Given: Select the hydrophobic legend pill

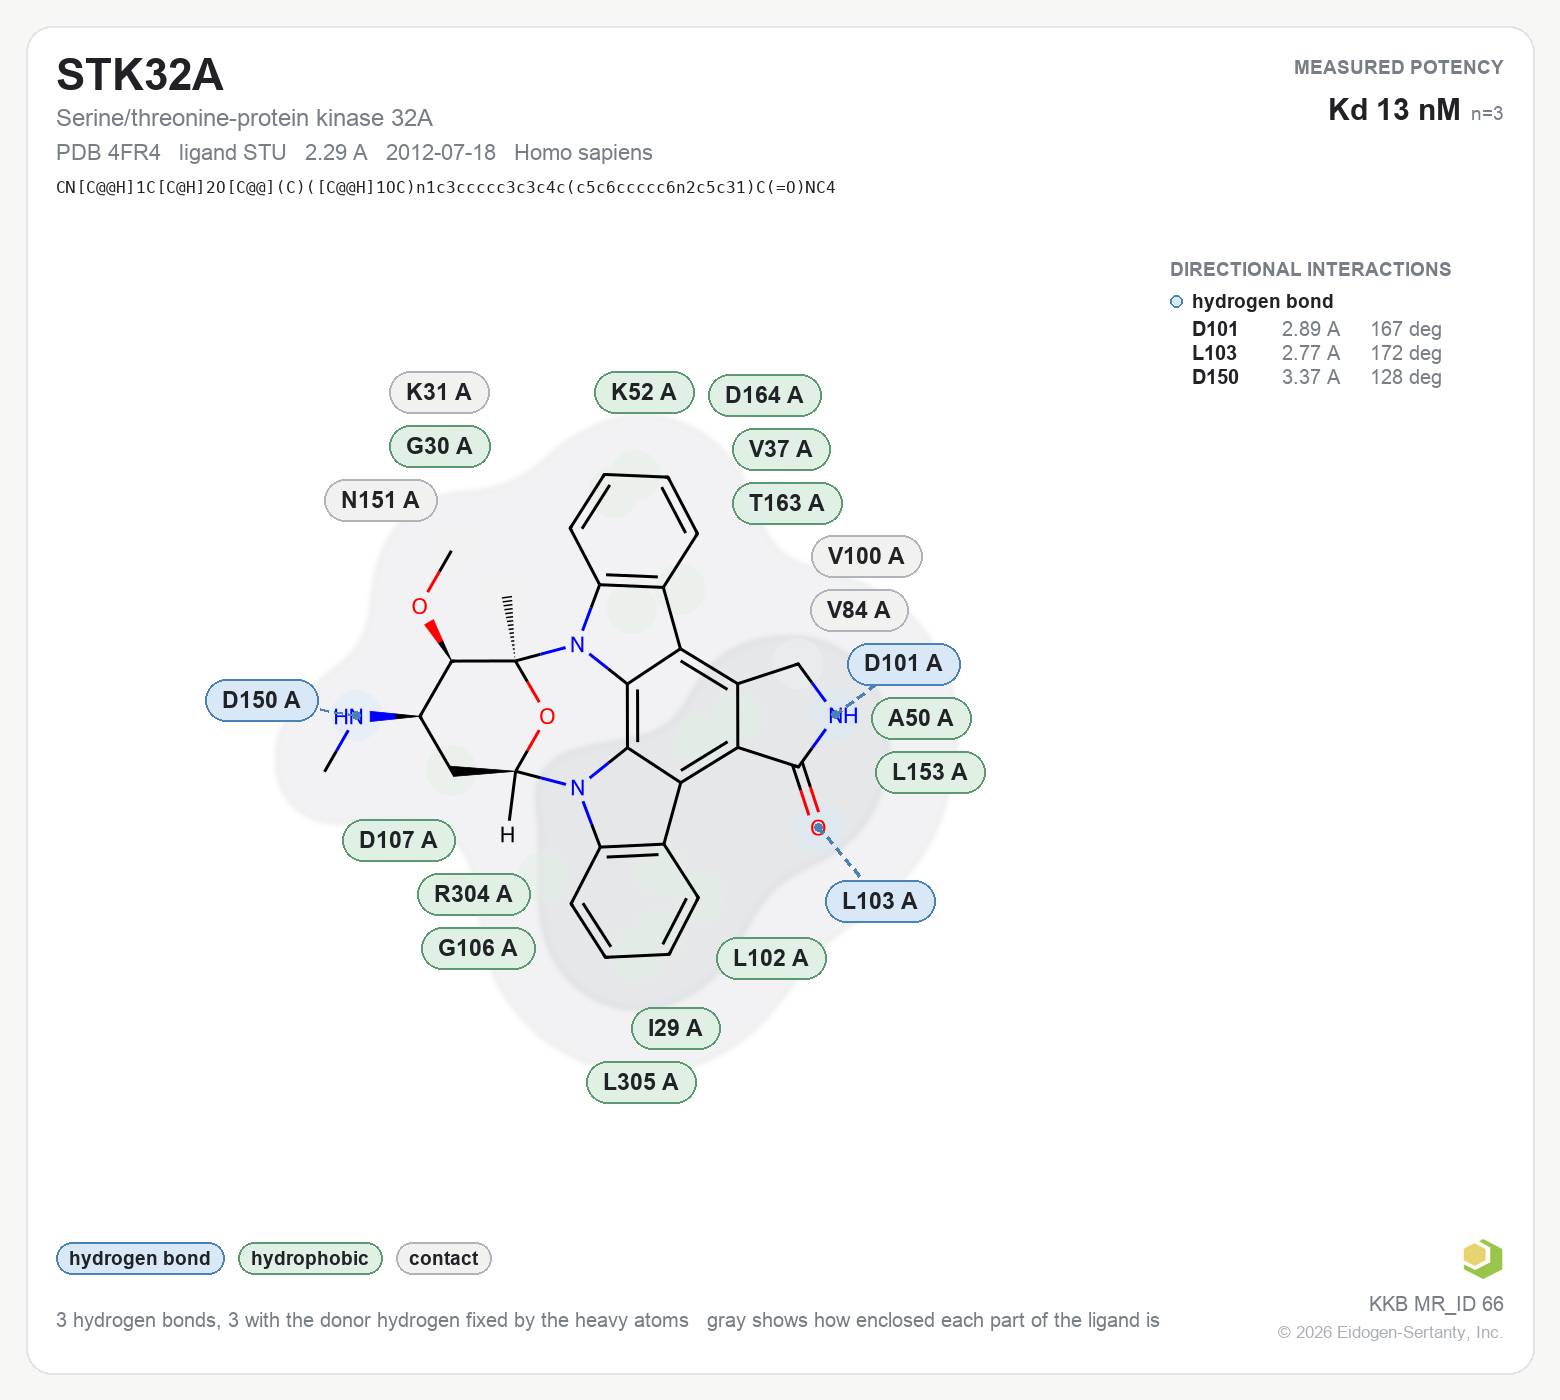Looking at the screenshot, I should click(x=310, y=1258).
